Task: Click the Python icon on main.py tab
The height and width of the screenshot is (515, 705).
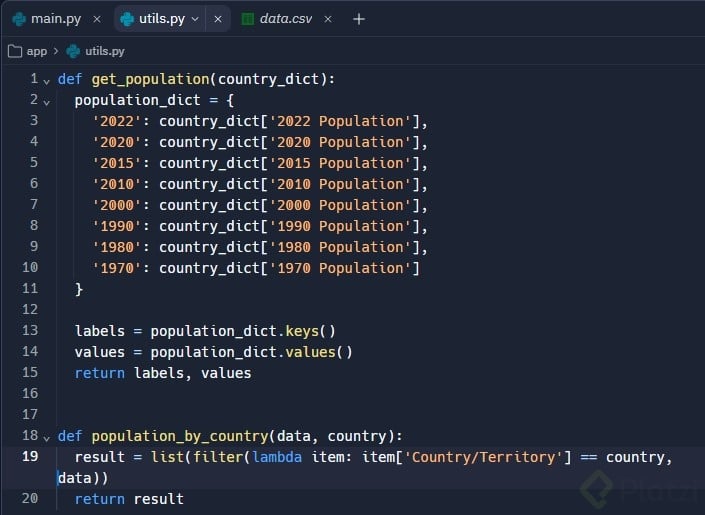Action: [19, 19]
